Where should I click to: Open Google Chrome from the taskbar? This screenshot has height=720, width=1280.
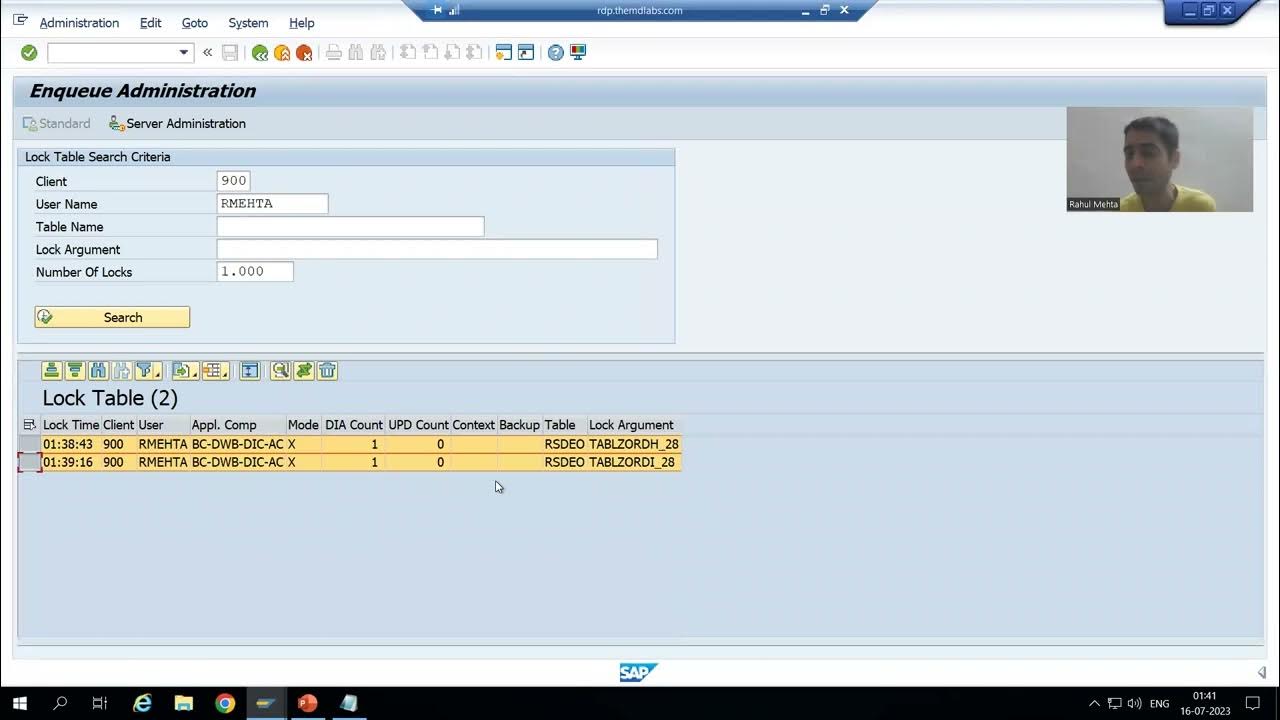click(225, 703)
